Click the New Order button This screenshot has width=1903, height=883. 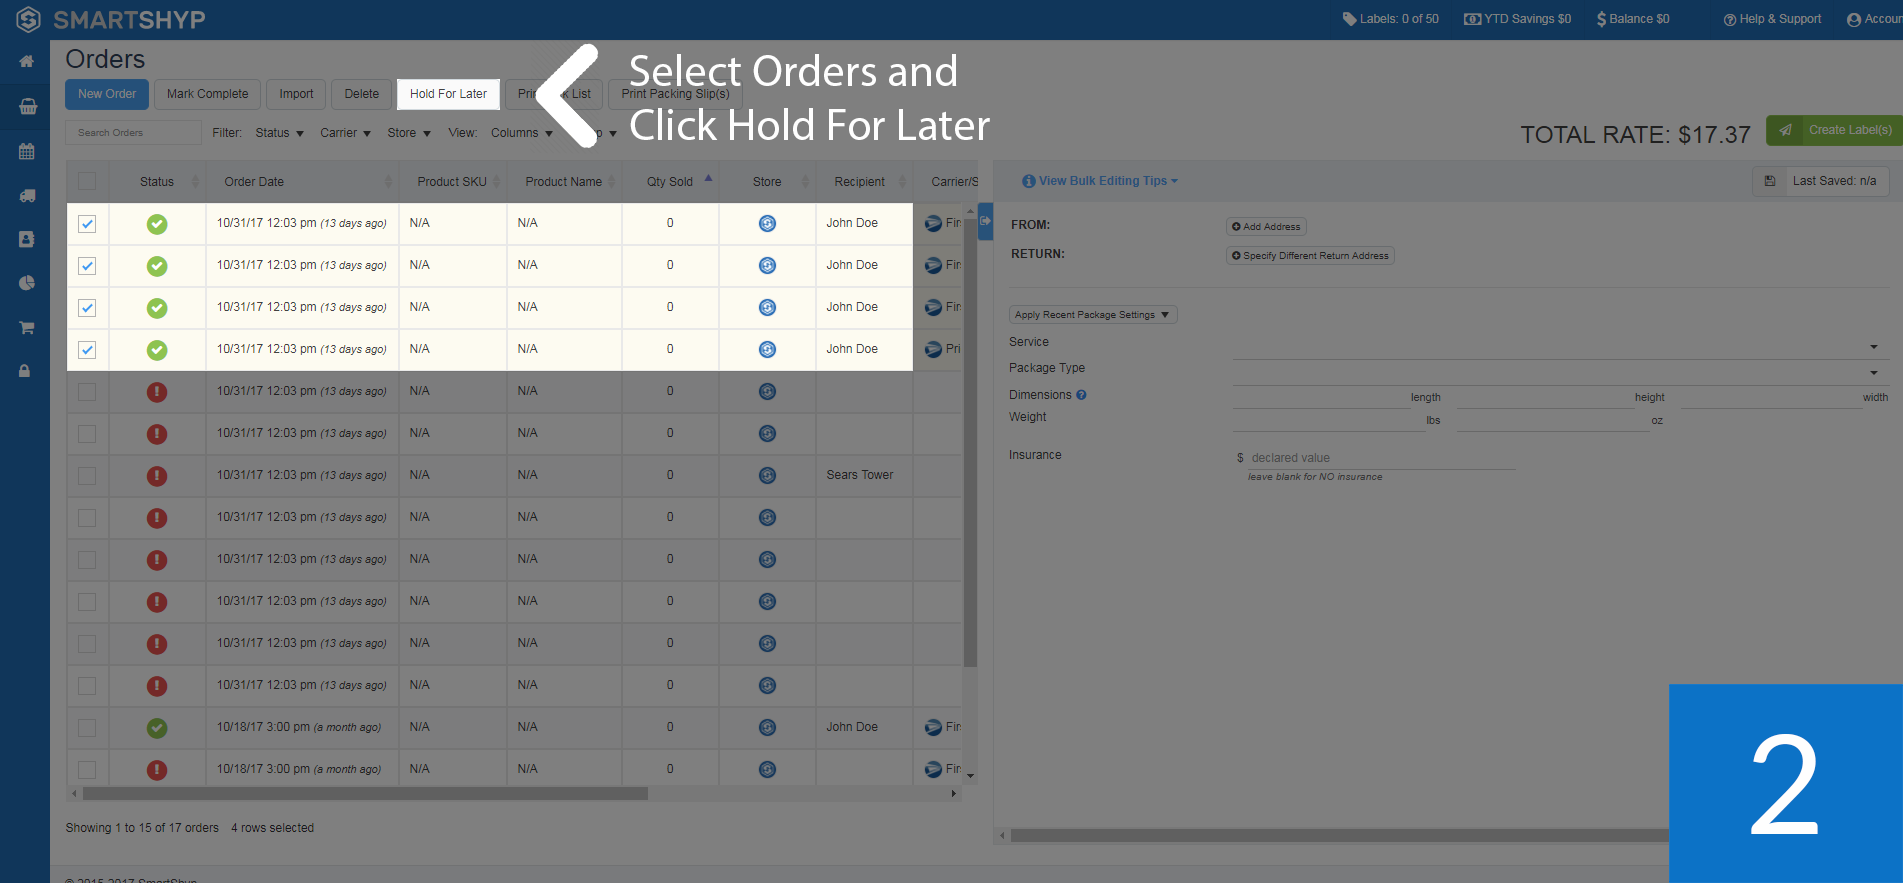point(107,94)
